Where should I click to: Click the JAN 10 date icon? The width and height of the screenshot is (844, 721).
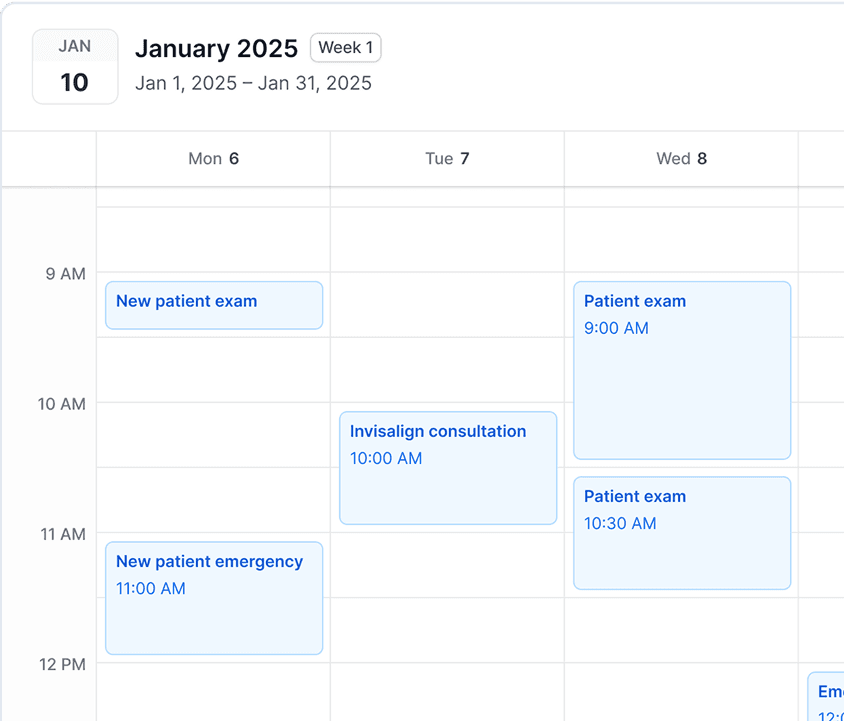pos(75,67)
